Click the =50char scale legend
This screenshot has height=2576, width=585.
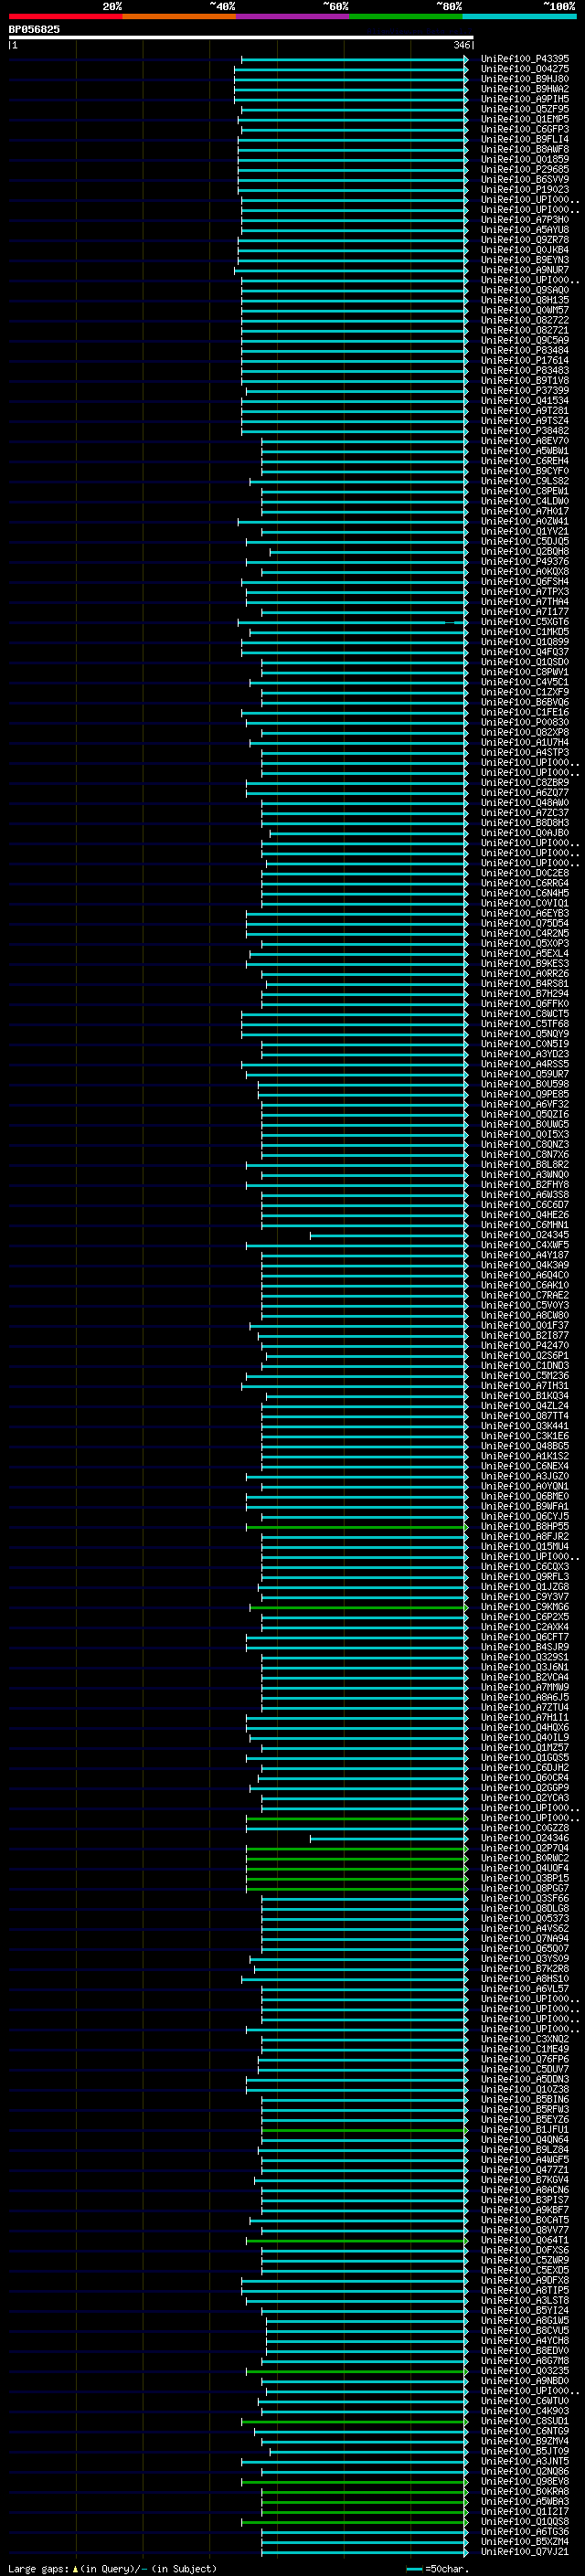click(x=437, y=2569)
